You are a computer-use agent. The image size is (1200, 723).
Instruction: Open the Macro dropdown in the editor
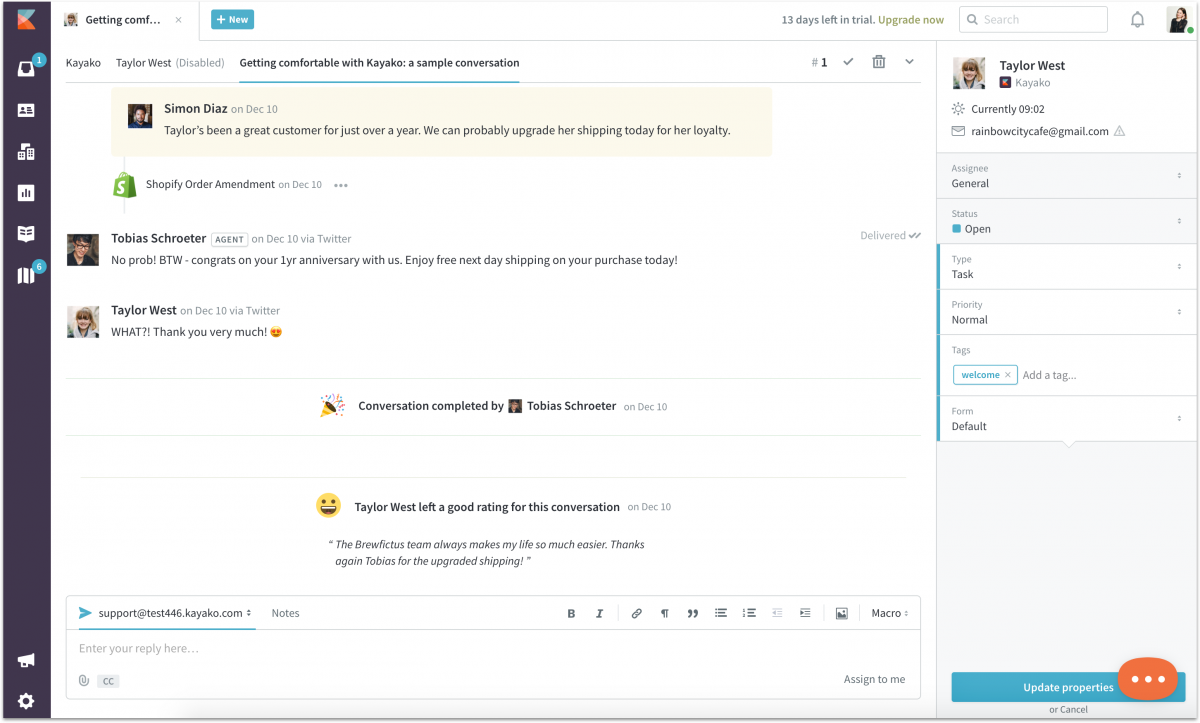[888, 613]
